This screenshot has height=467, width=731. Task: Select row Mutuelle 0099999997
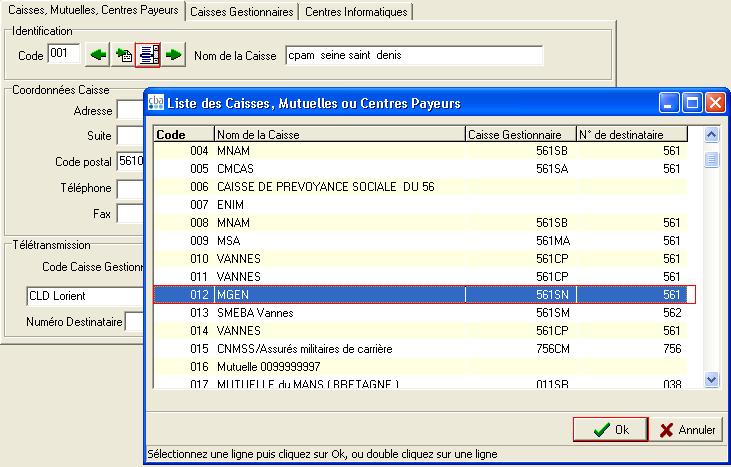click(x=421, y=367)
